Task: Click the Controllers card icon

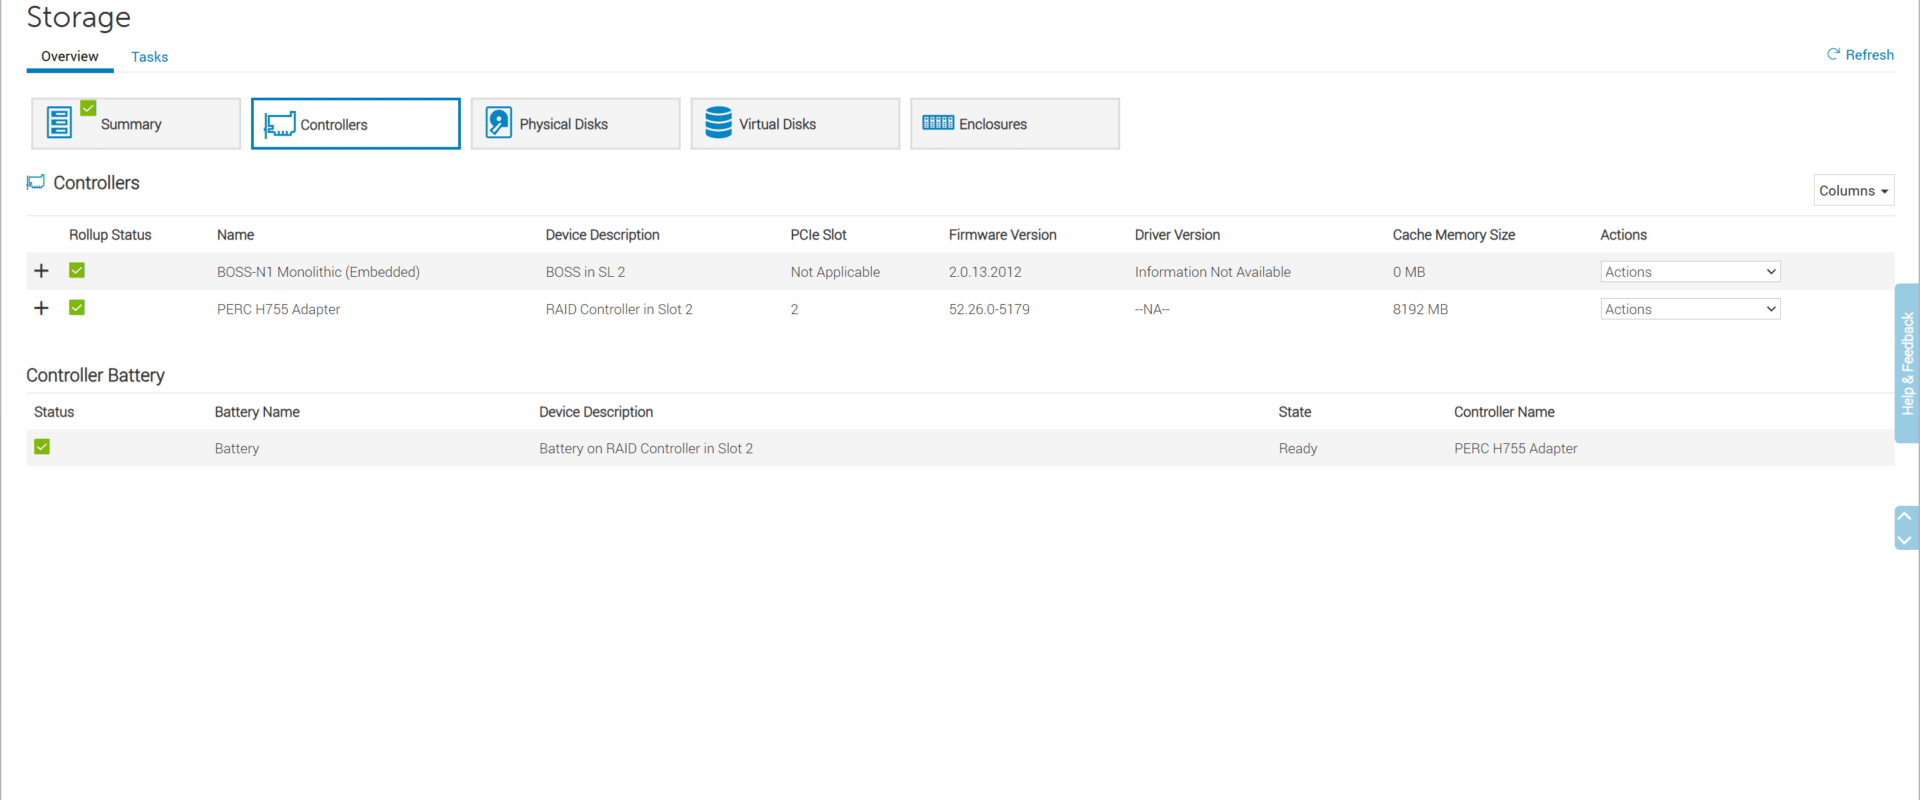Action: point(279,124)
